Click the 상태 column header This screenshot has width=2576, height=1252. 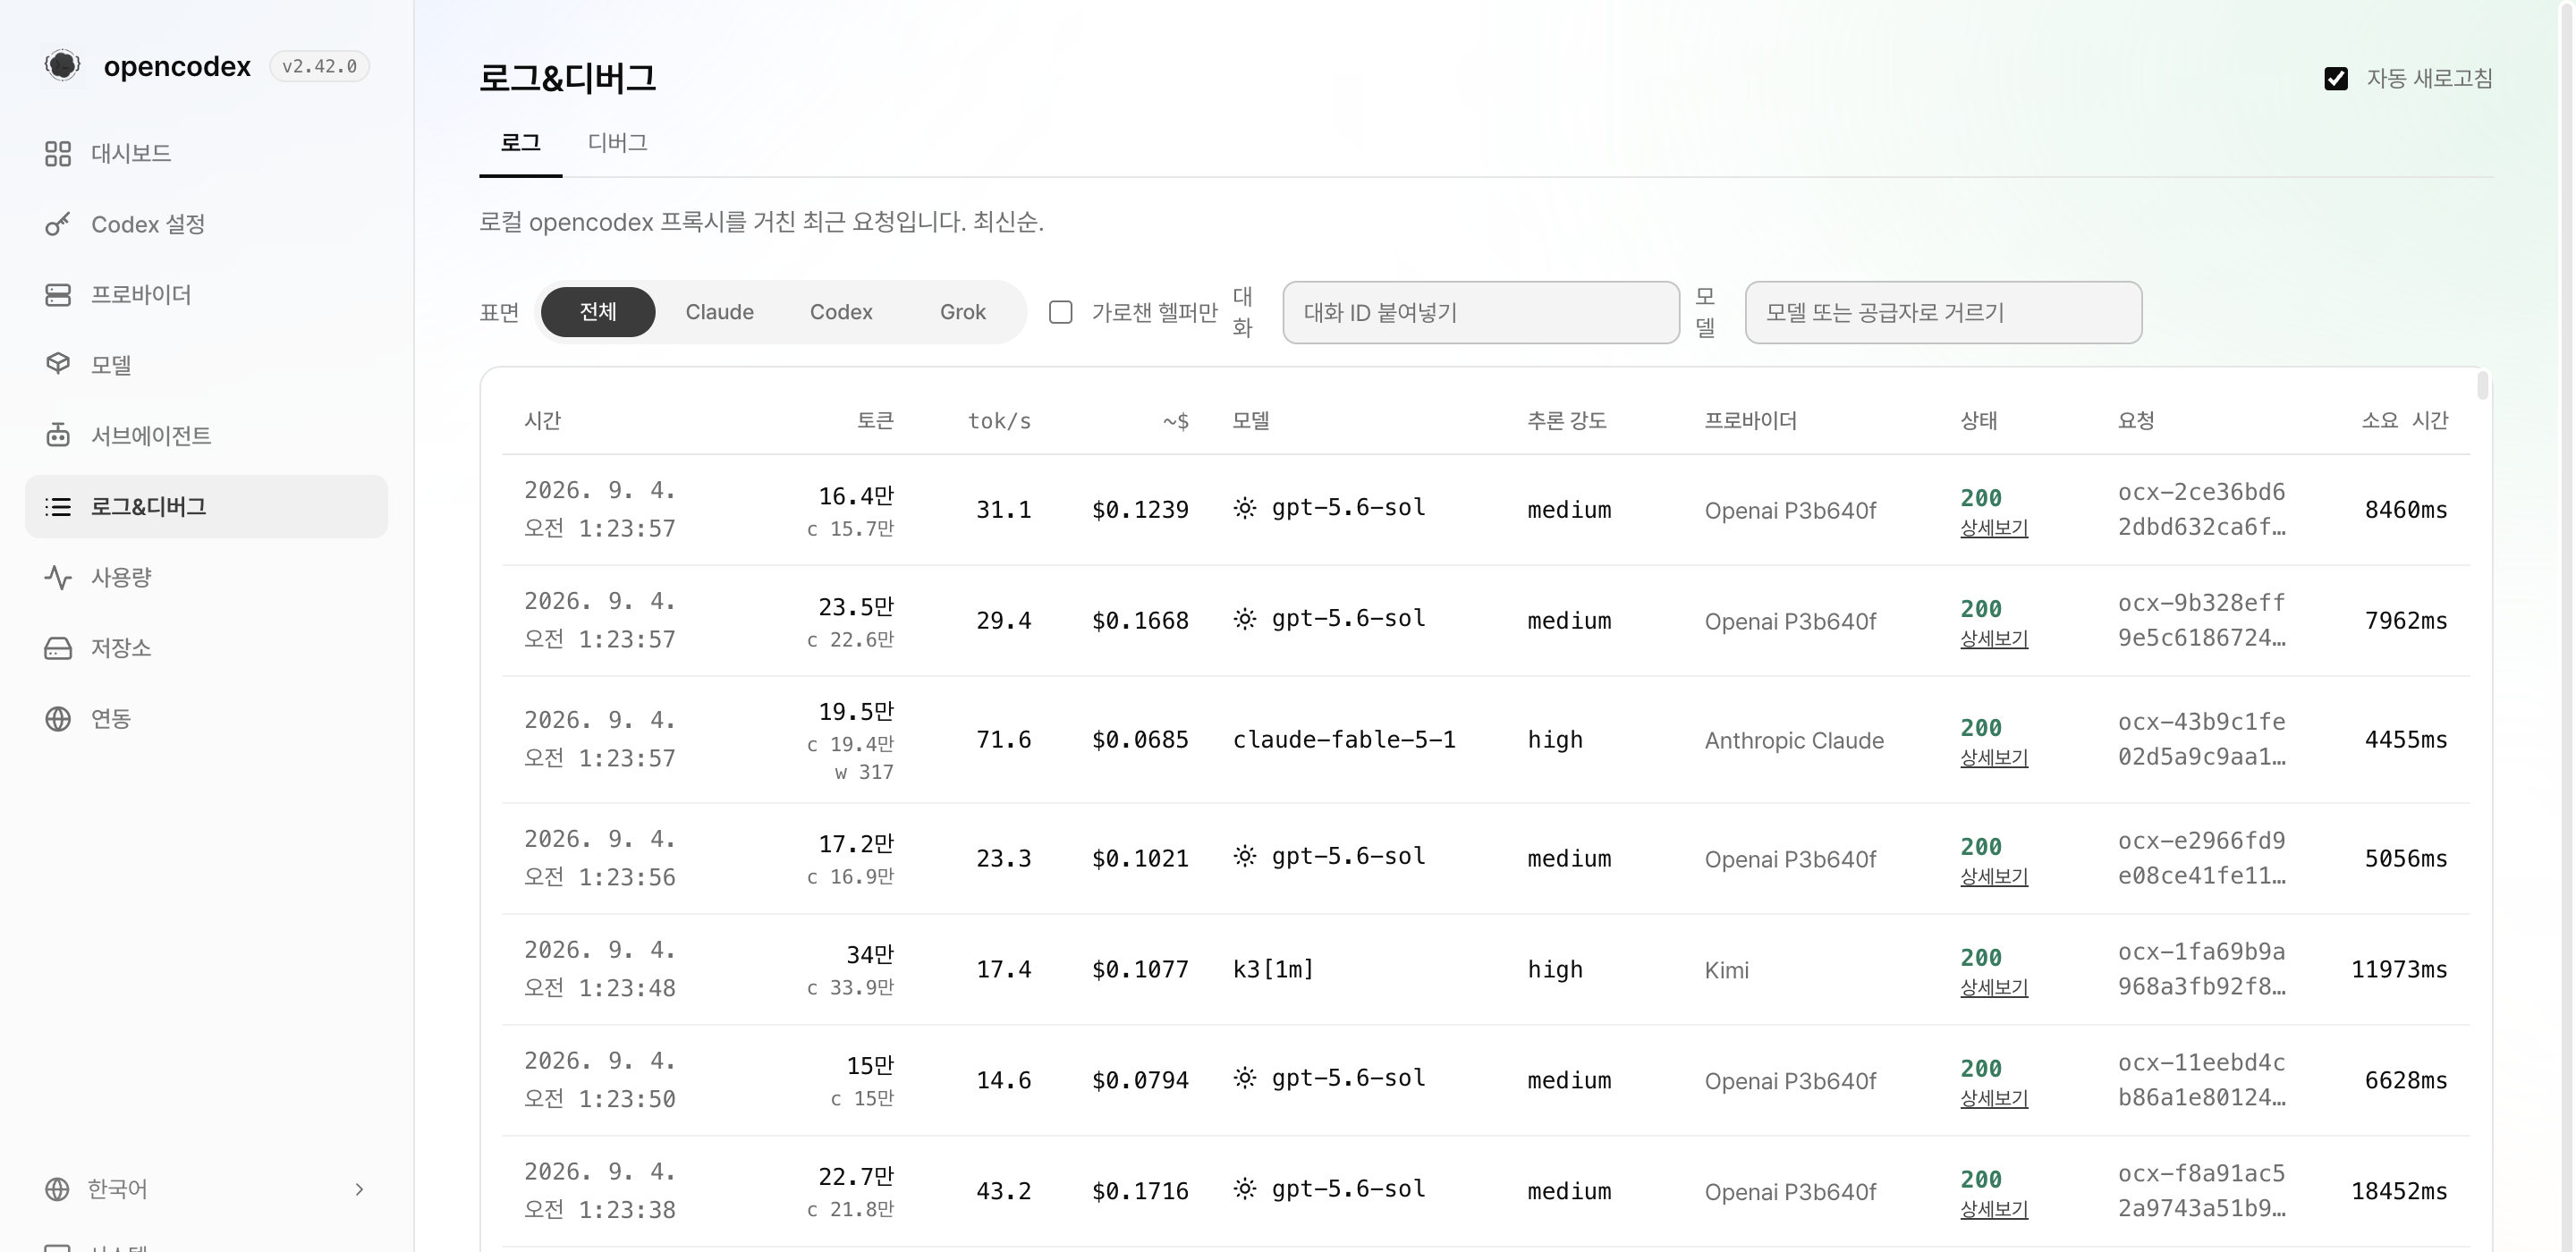pyautogui.click(x=1978, y=420)
